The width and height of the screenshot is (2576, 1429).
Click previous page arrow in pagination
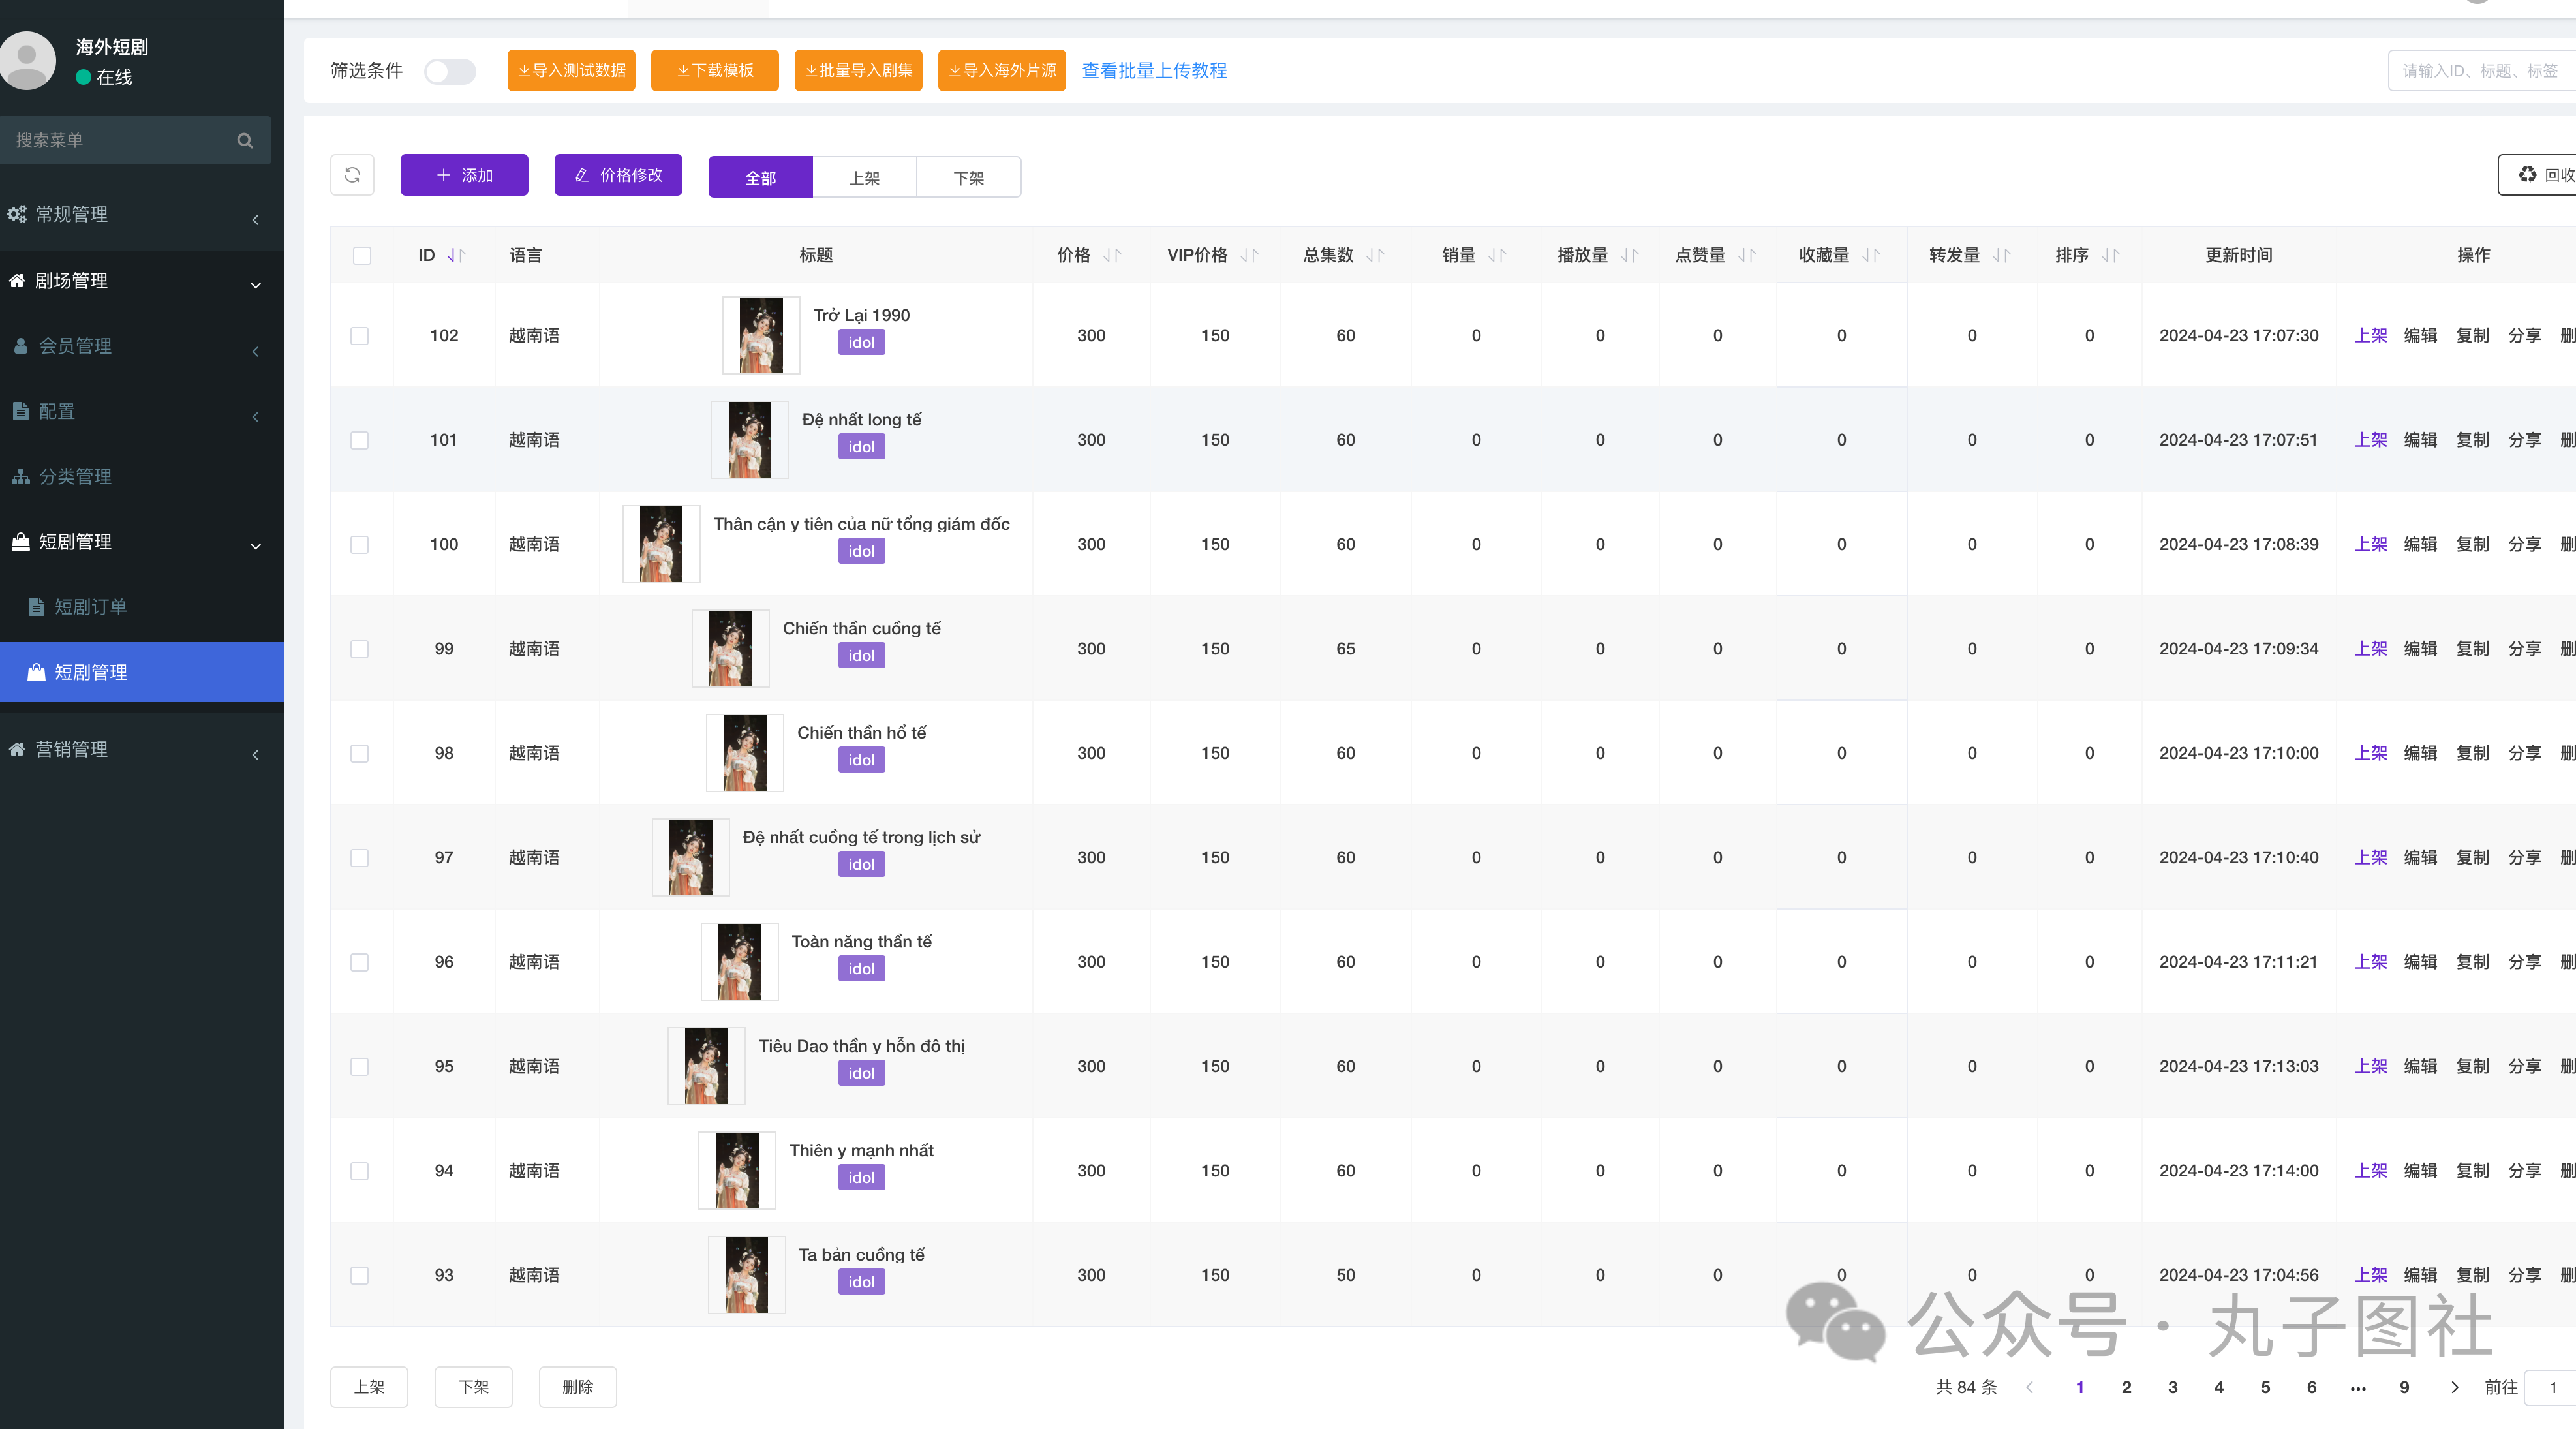pos(2030,1388)
